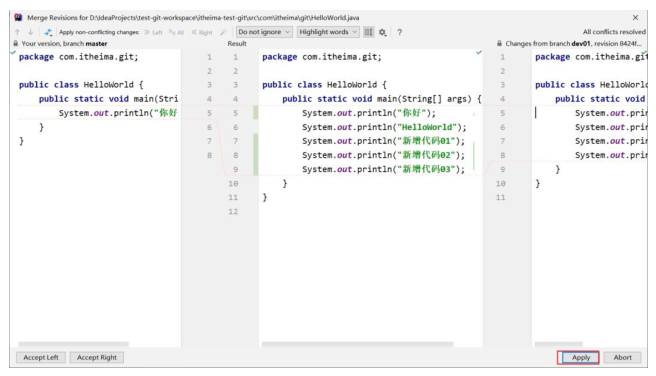
Task: Click lock icon beside Changes from branch dev01
Action: [x=499, y=43]
